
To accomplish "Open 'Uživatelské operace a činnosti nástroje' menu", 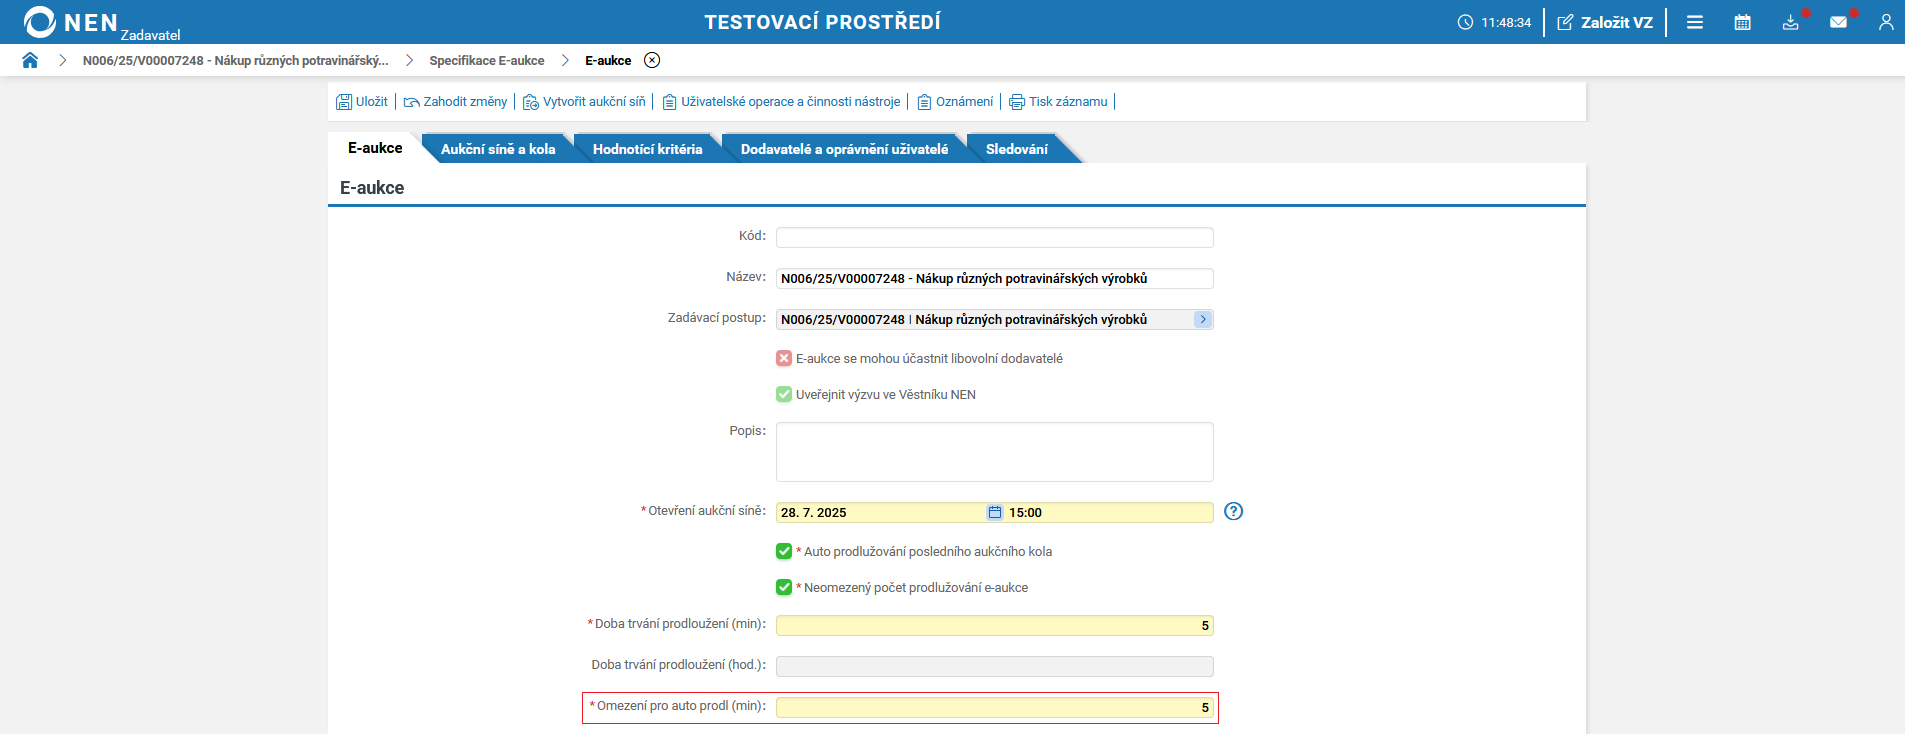I will click(x=781, y=102).
